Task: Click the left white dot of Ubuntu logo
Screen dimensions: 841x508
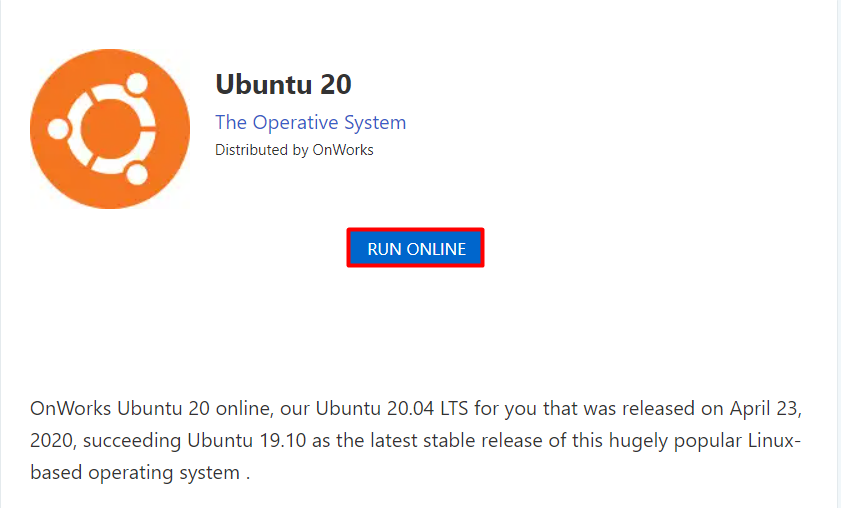Action: pyautogui.click(x=58, y=129)
